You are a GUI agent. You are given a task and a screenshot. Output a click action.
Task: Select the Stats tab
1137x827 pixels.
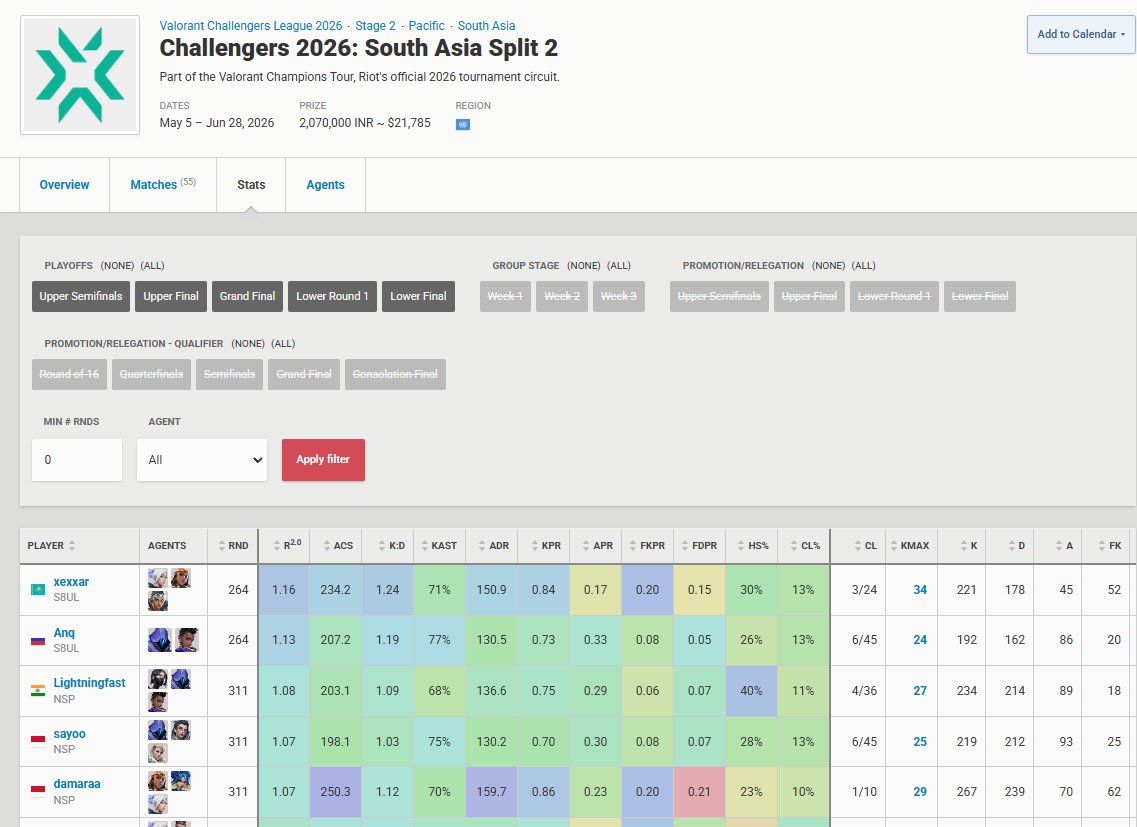tap(251, 185)
